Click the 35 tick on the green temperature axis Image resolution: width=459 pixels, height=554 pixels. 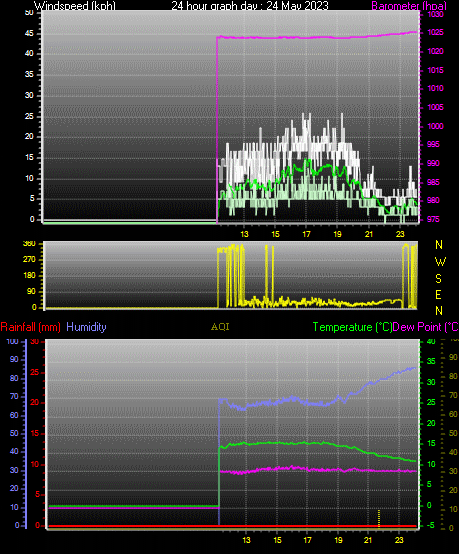pyautogui.click(x=431, y=361)
